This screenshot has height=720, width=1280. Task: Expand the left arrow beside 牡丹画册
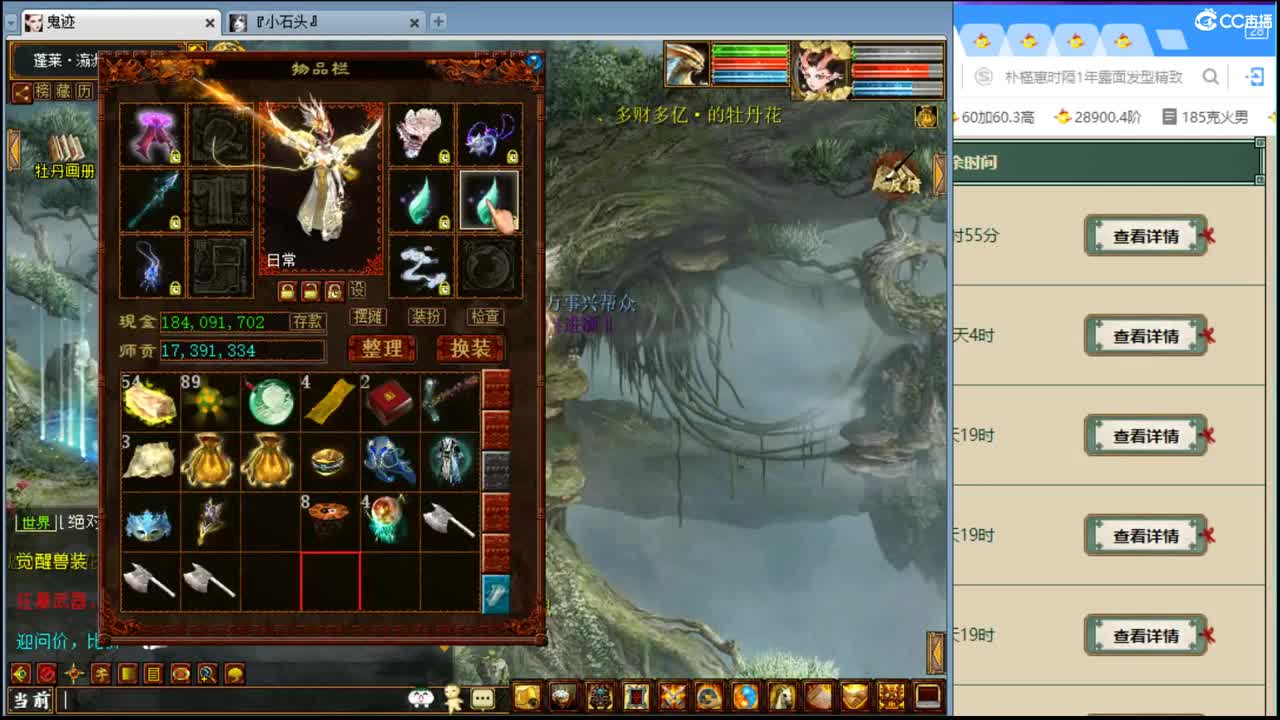pos(14,150)
